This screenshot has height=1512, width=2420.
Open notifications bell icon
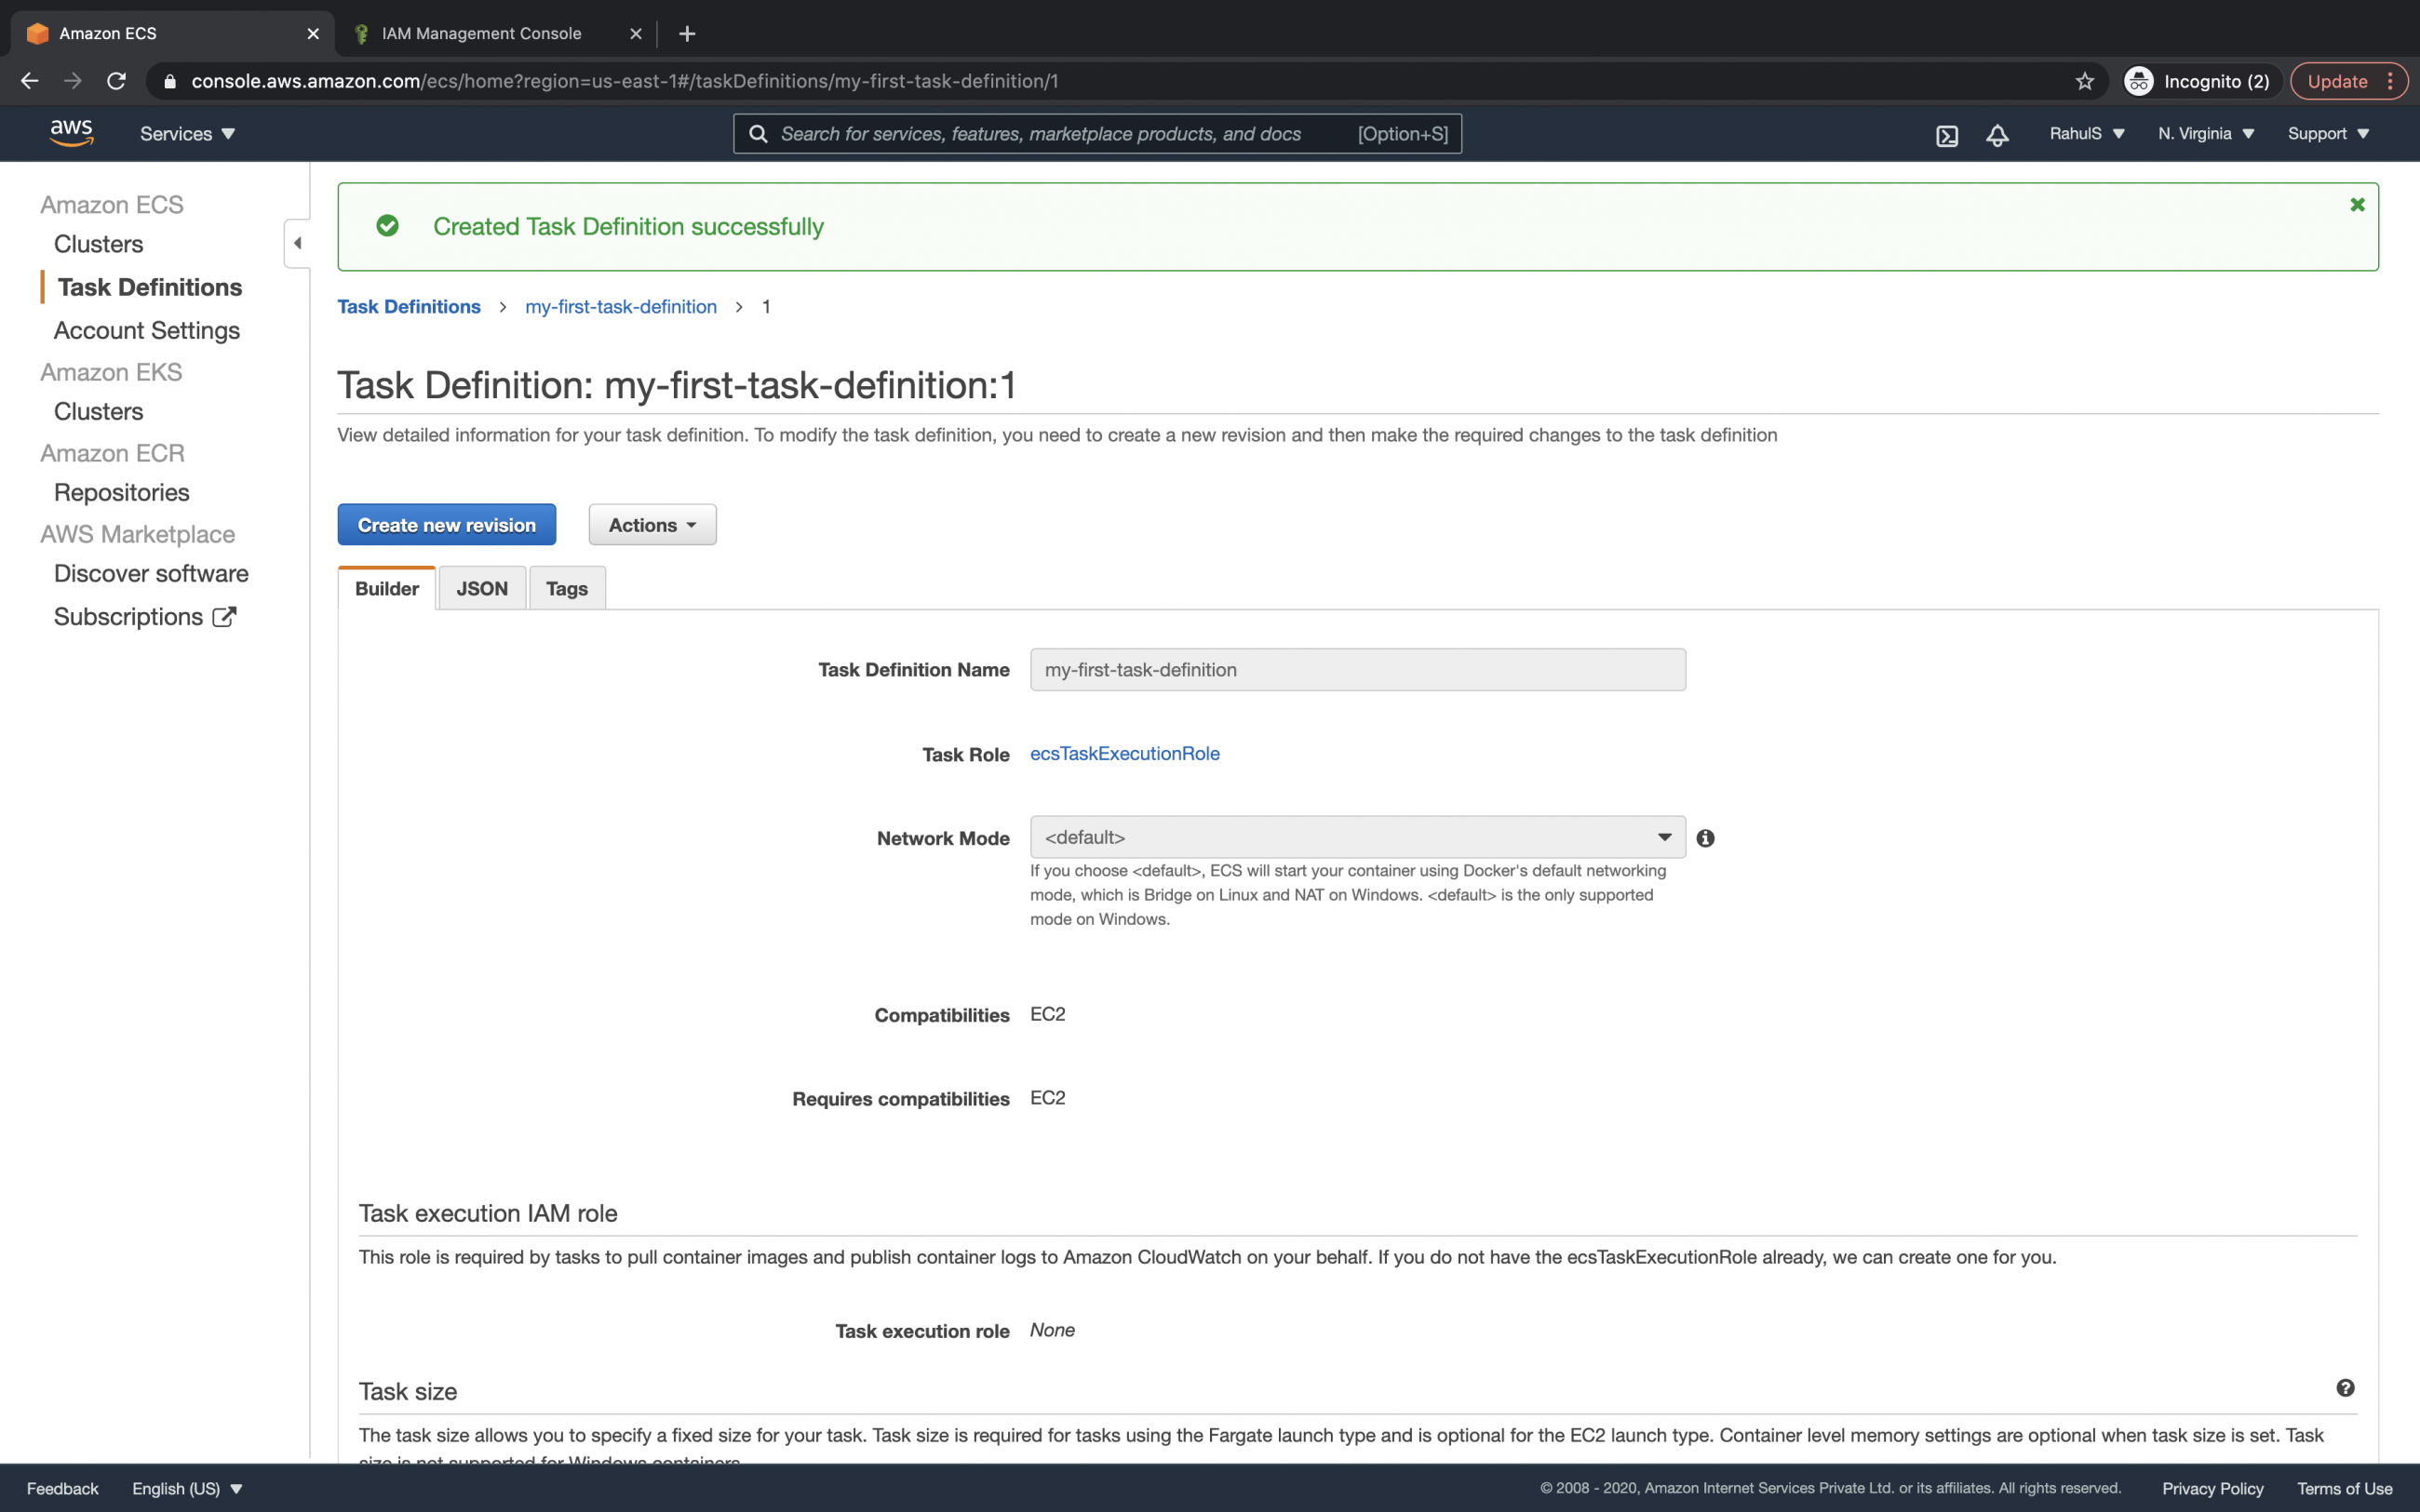click(x=1996, y=133)
